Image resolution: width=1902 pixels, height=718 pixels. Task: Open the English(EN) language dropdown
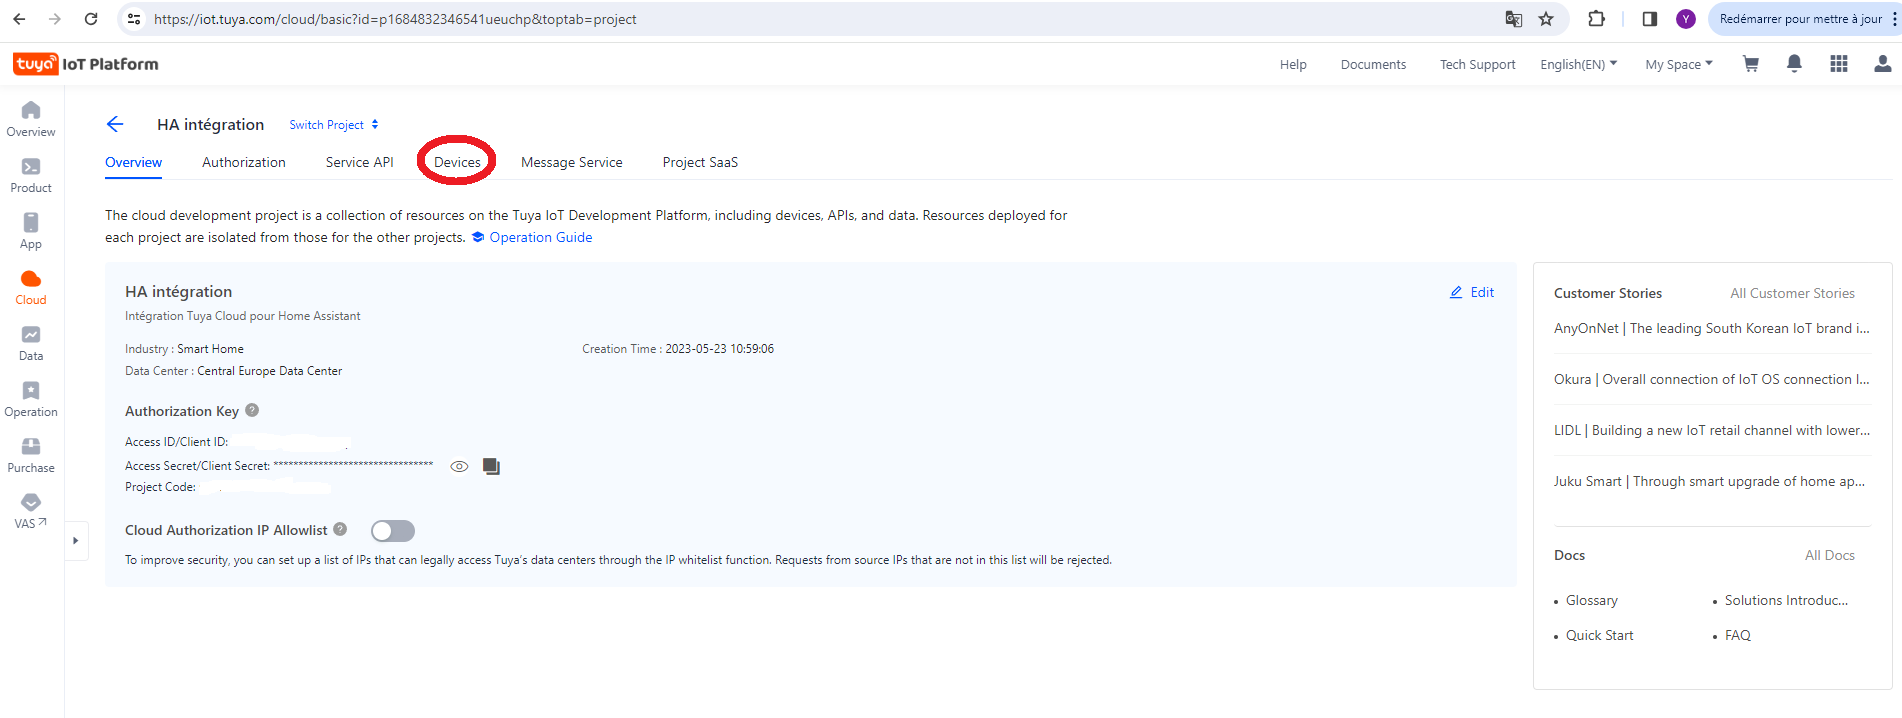pyautogui.click(x=1579, y=64)
